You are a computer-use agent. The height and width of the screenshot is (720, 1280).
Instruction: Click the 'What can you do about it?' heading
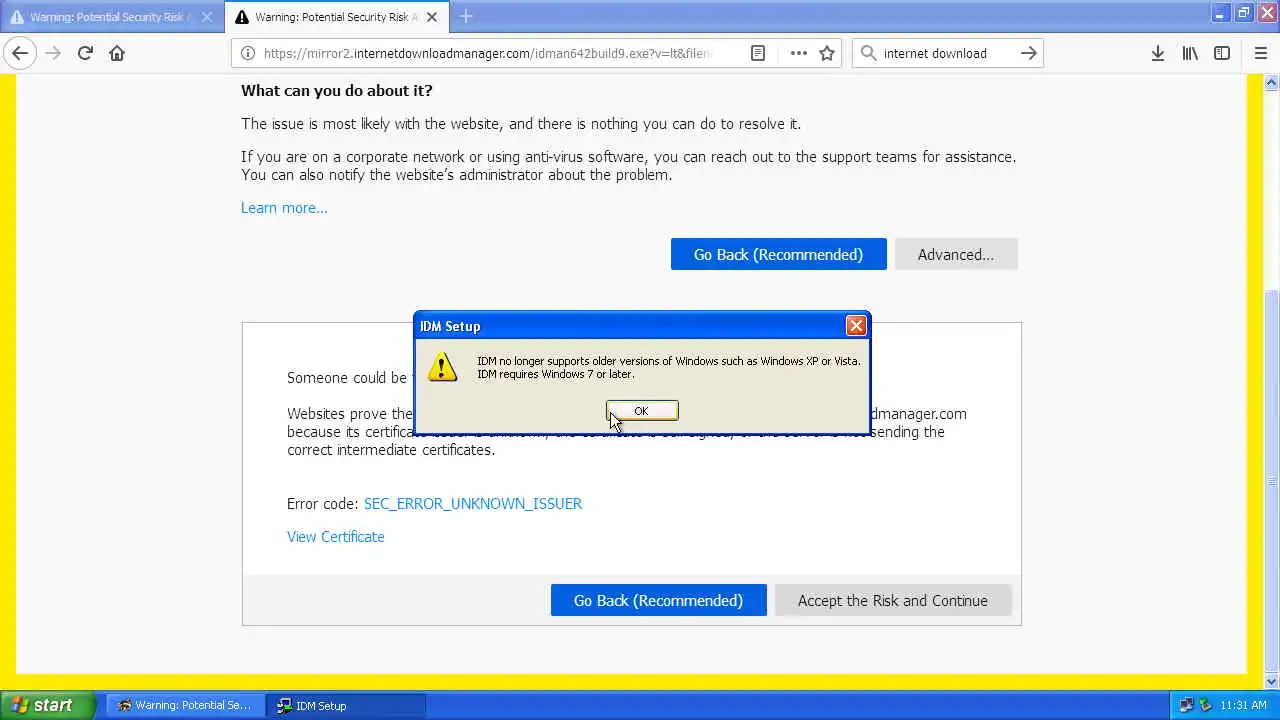coord(337,90)
